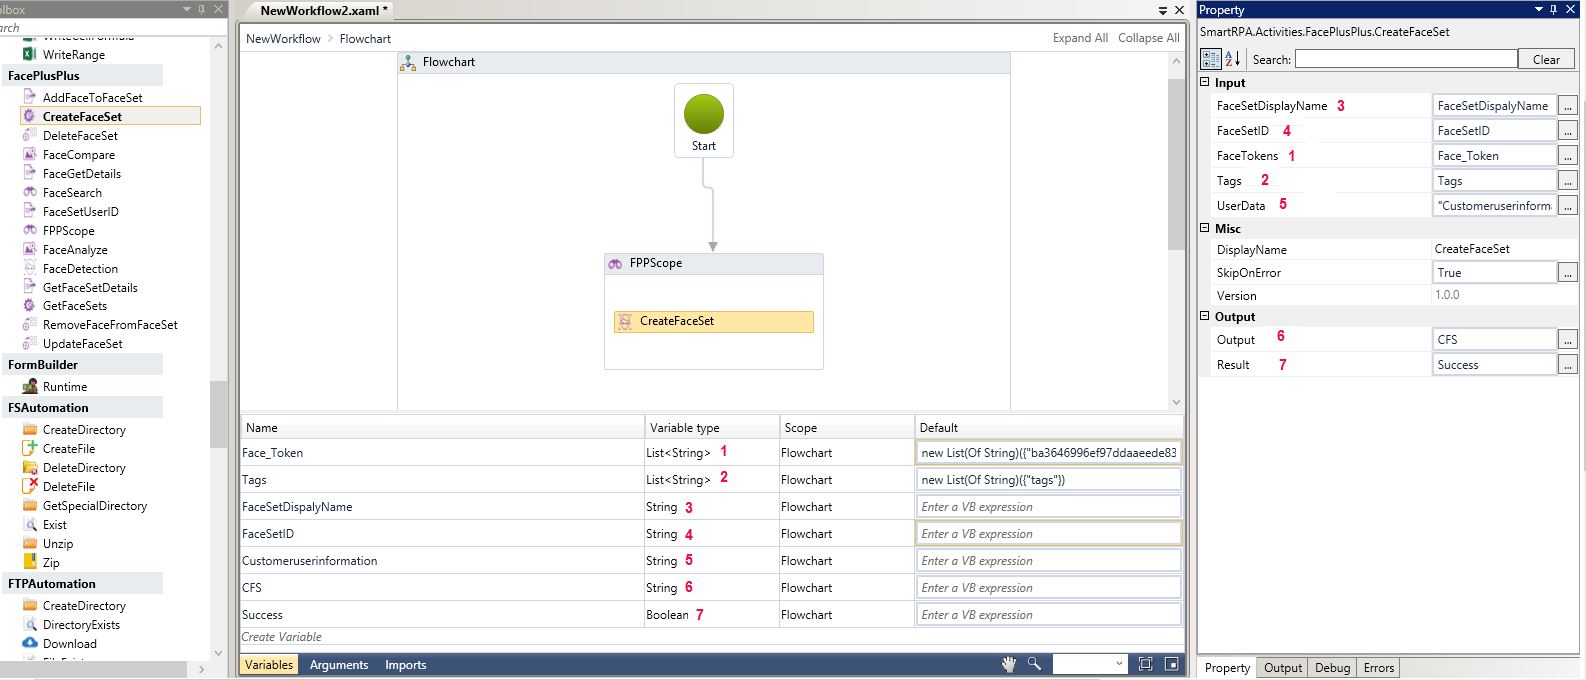Select the Pan hand tool
This screenshot has width=1586, height=680.
[1009, 664]
